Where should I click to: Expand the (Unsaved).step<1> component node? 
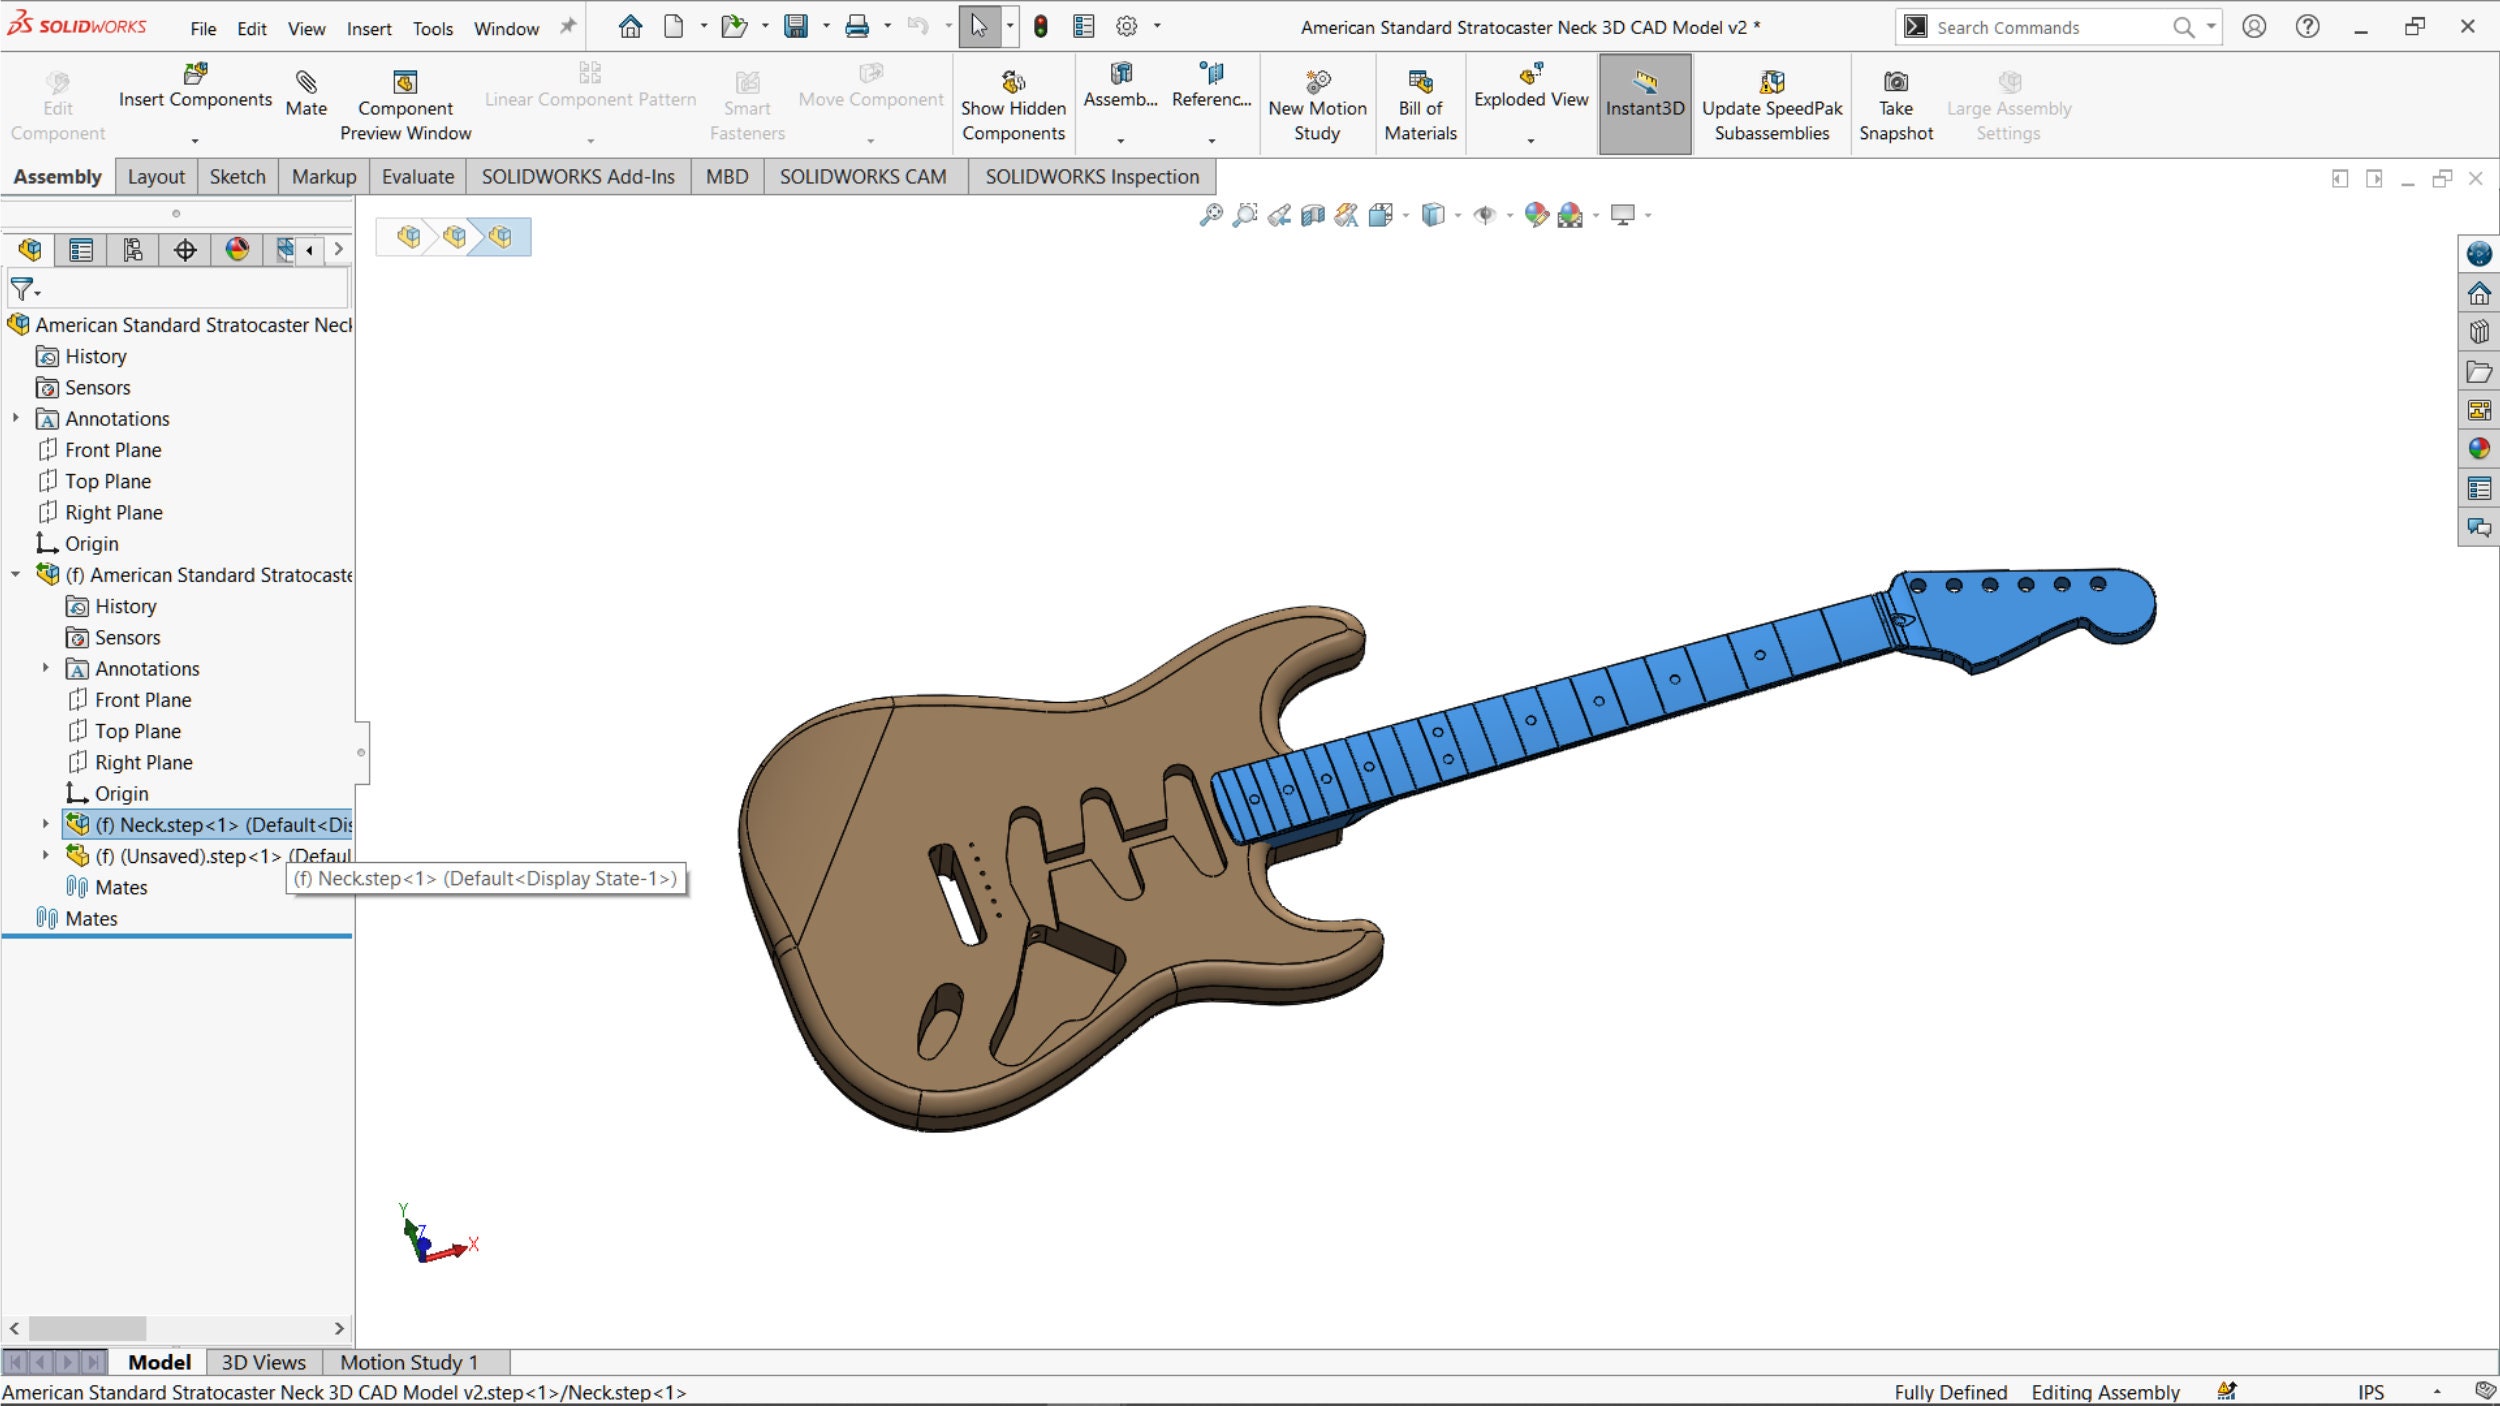click(45, 855)
